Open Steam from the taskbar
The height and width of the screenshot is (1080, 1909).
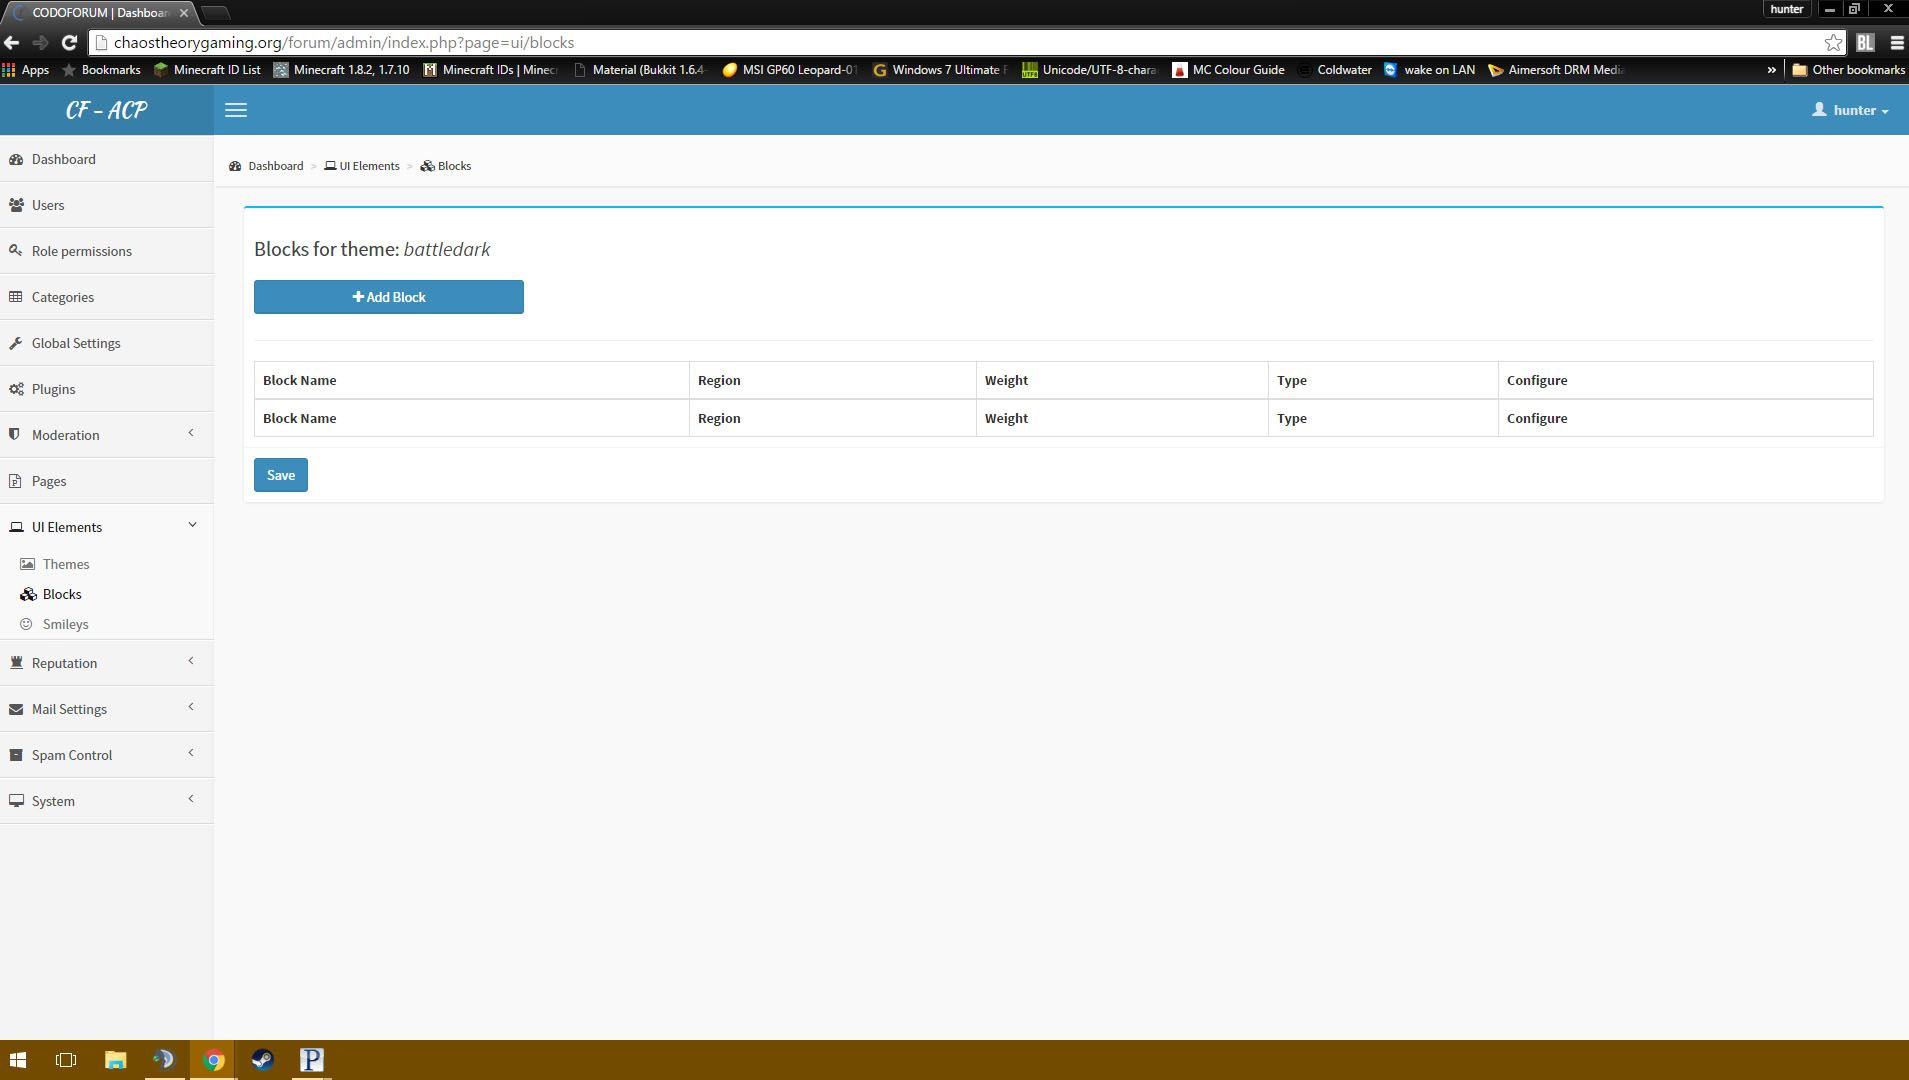click(x=262, y=1060)
